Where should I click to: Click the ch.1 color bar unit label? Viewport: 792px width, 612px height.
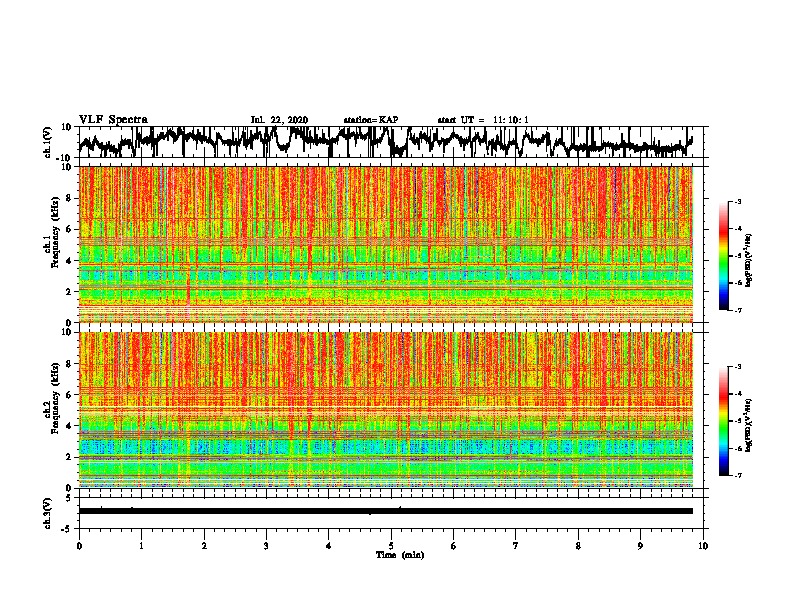pos(749,260)
